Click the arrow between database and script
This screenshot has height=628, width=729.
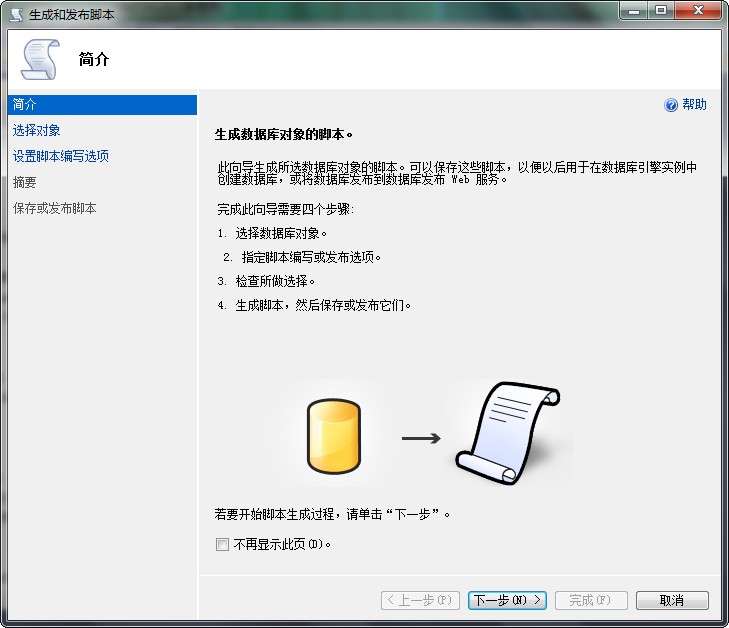[x=421, y=438]
